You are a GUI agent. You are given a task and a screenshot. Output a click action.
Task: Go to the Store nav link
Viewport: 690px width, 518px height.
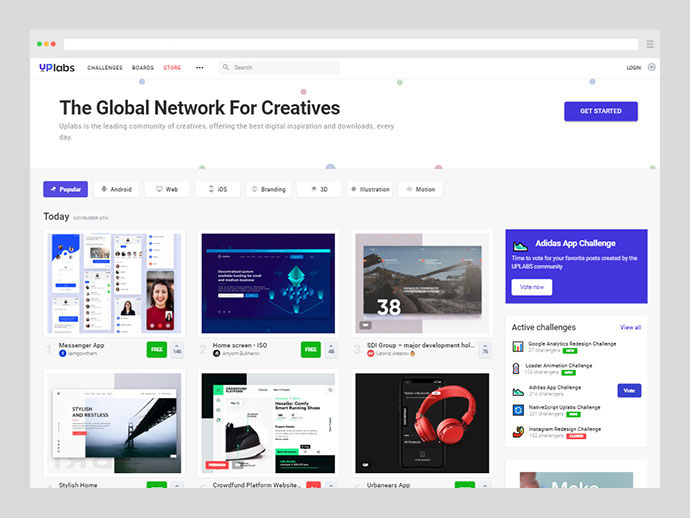(x=172, y=68)
